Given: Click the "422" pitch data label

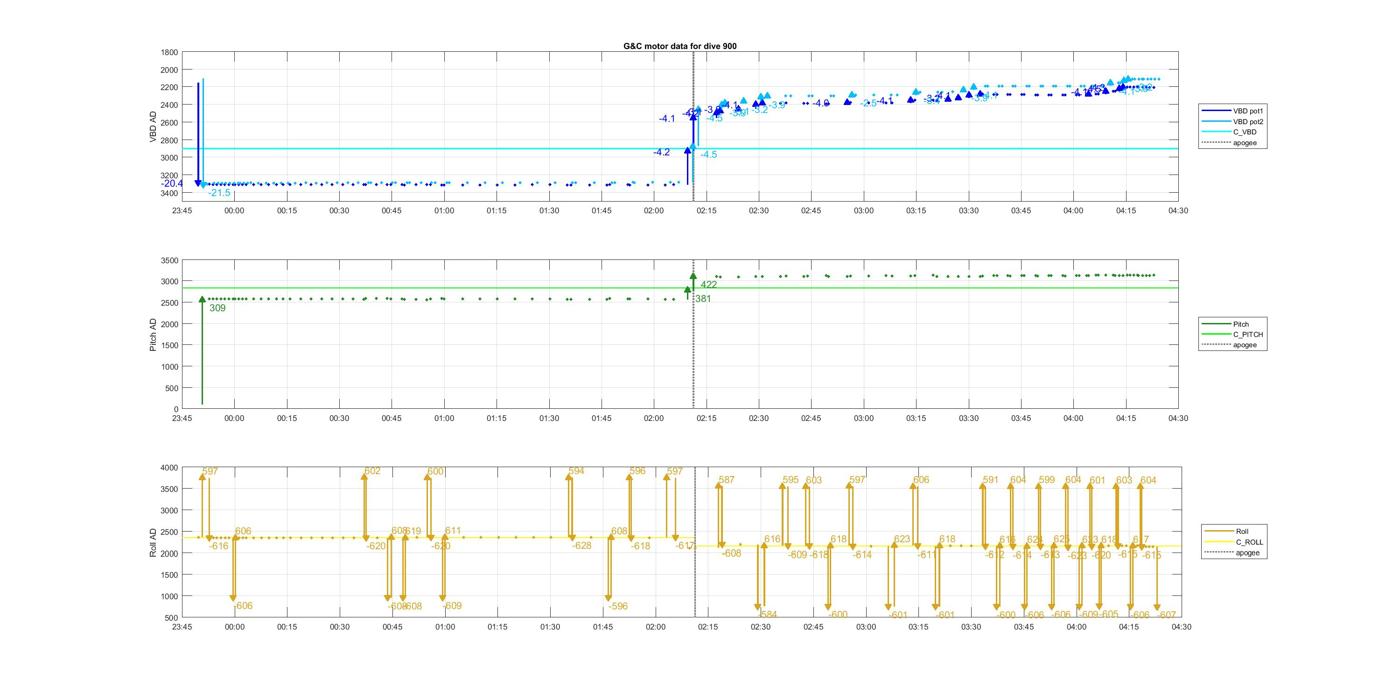Looking at the screenshot, I should click(709, 285).
